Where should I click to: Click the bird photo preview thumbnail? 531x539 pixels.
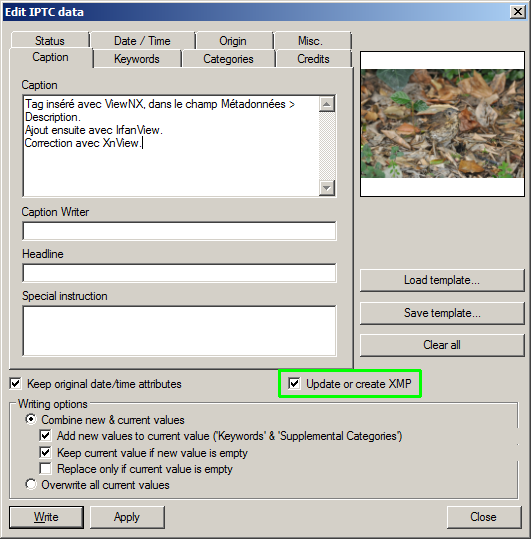tap(442, 124)
